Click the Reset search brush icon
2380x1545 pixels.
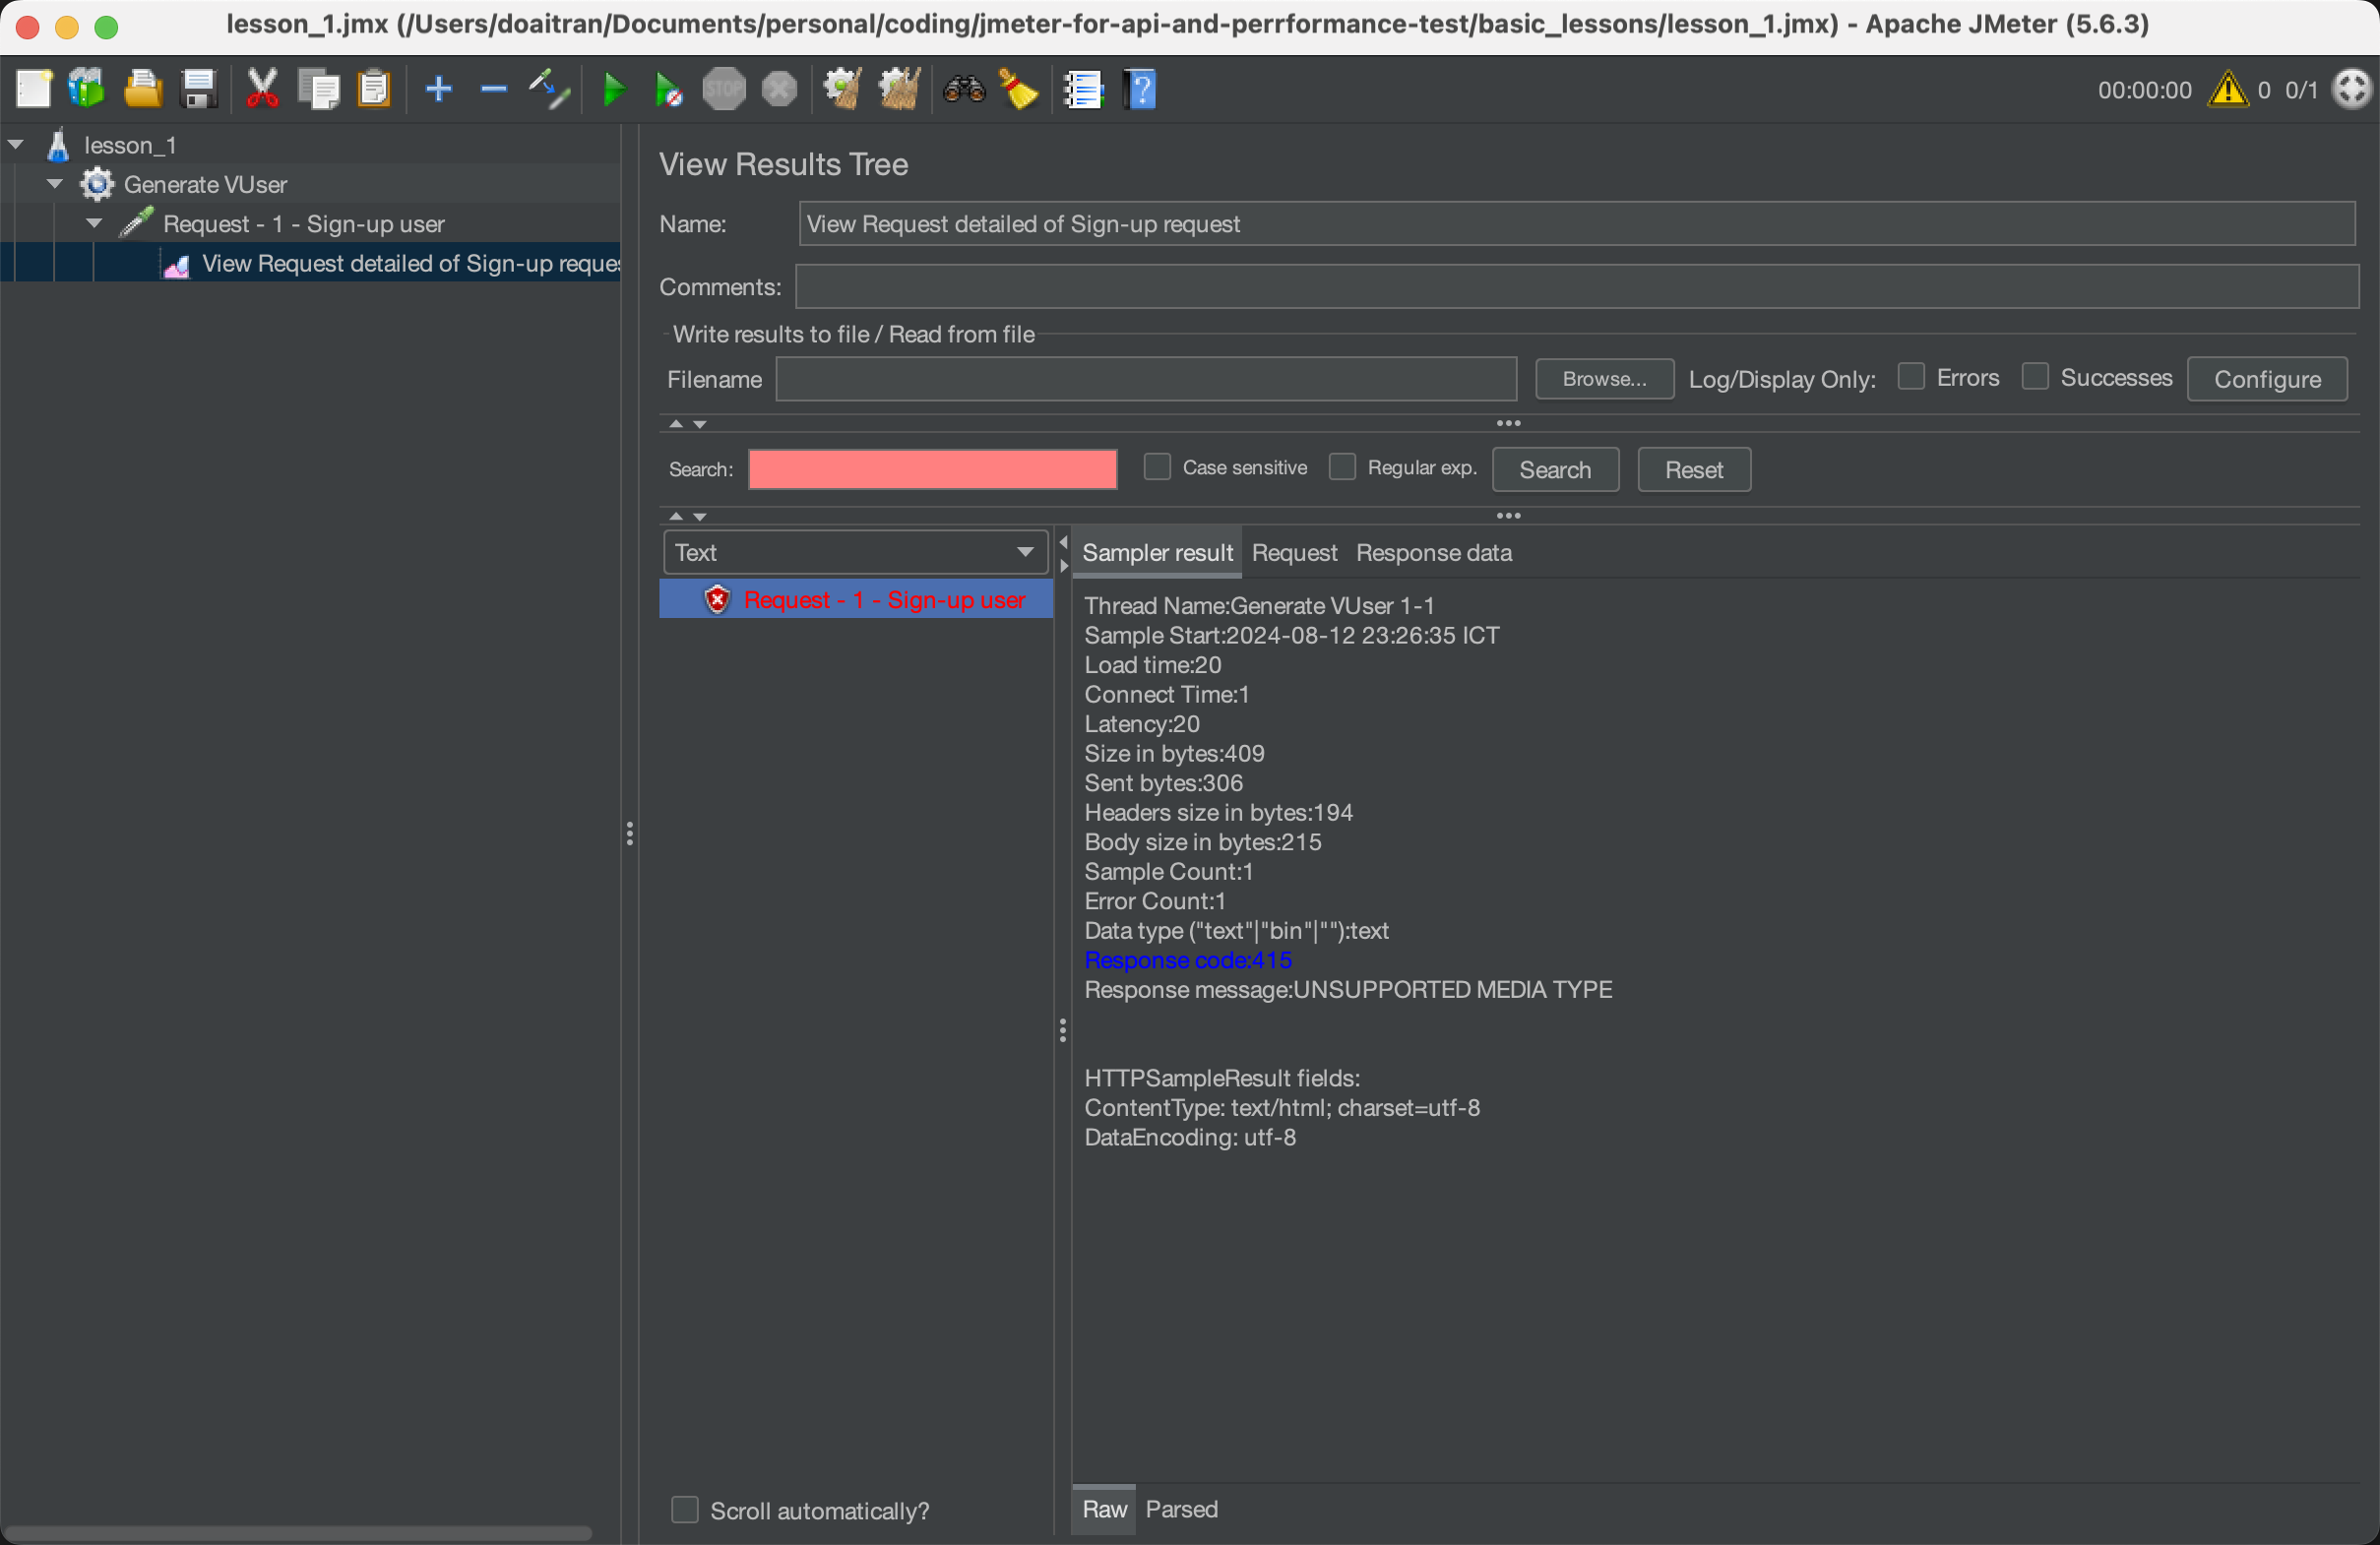(1019, 89)
